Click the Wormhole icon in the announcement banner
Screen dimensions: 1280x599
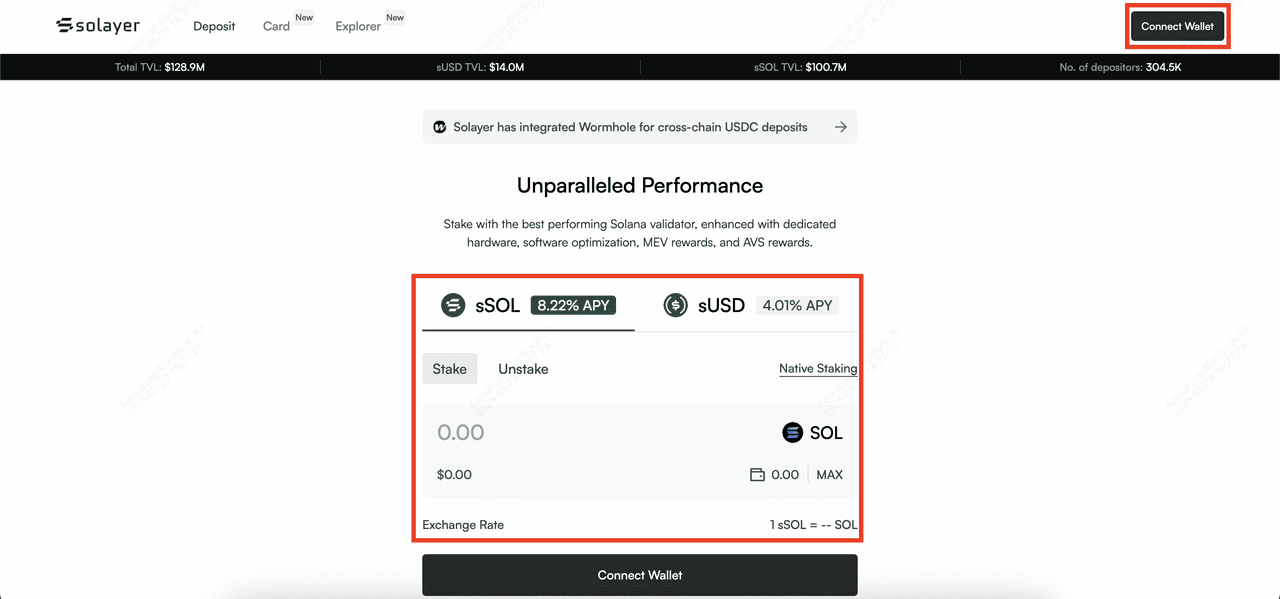tap(439, 127)
